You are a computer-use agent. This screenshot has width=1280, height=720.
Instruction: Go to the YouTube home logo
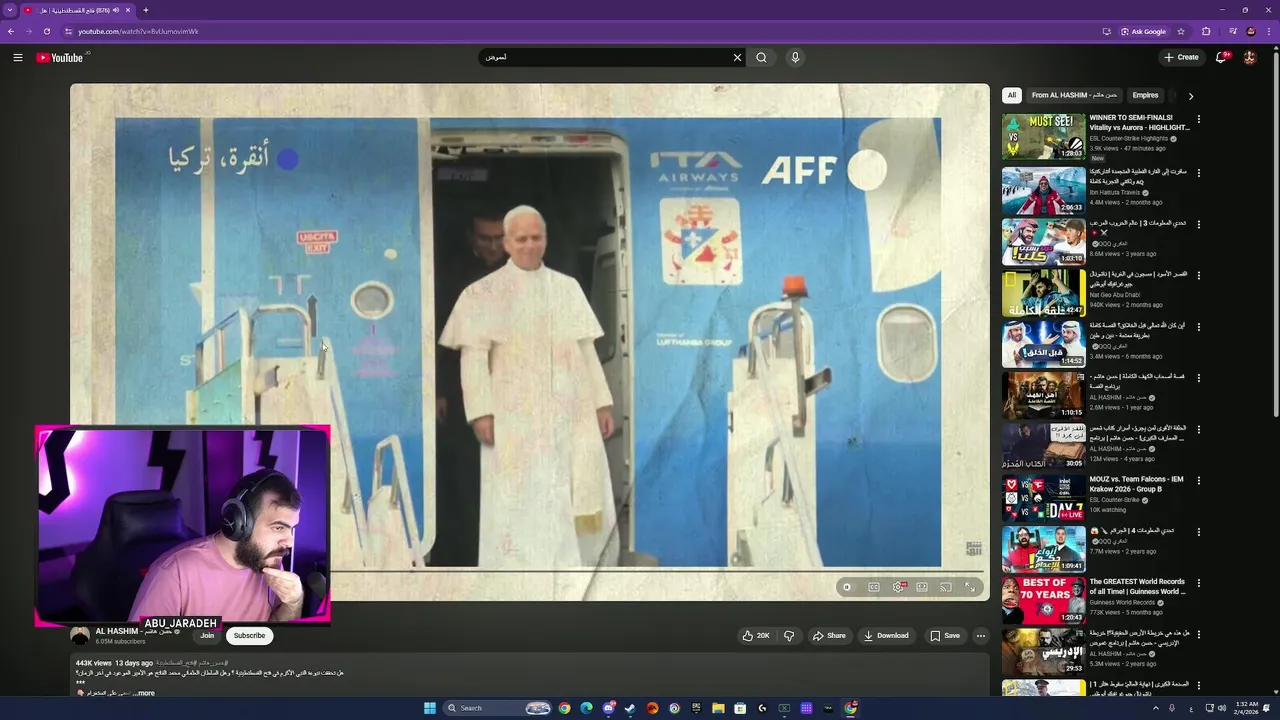point(60,57)
